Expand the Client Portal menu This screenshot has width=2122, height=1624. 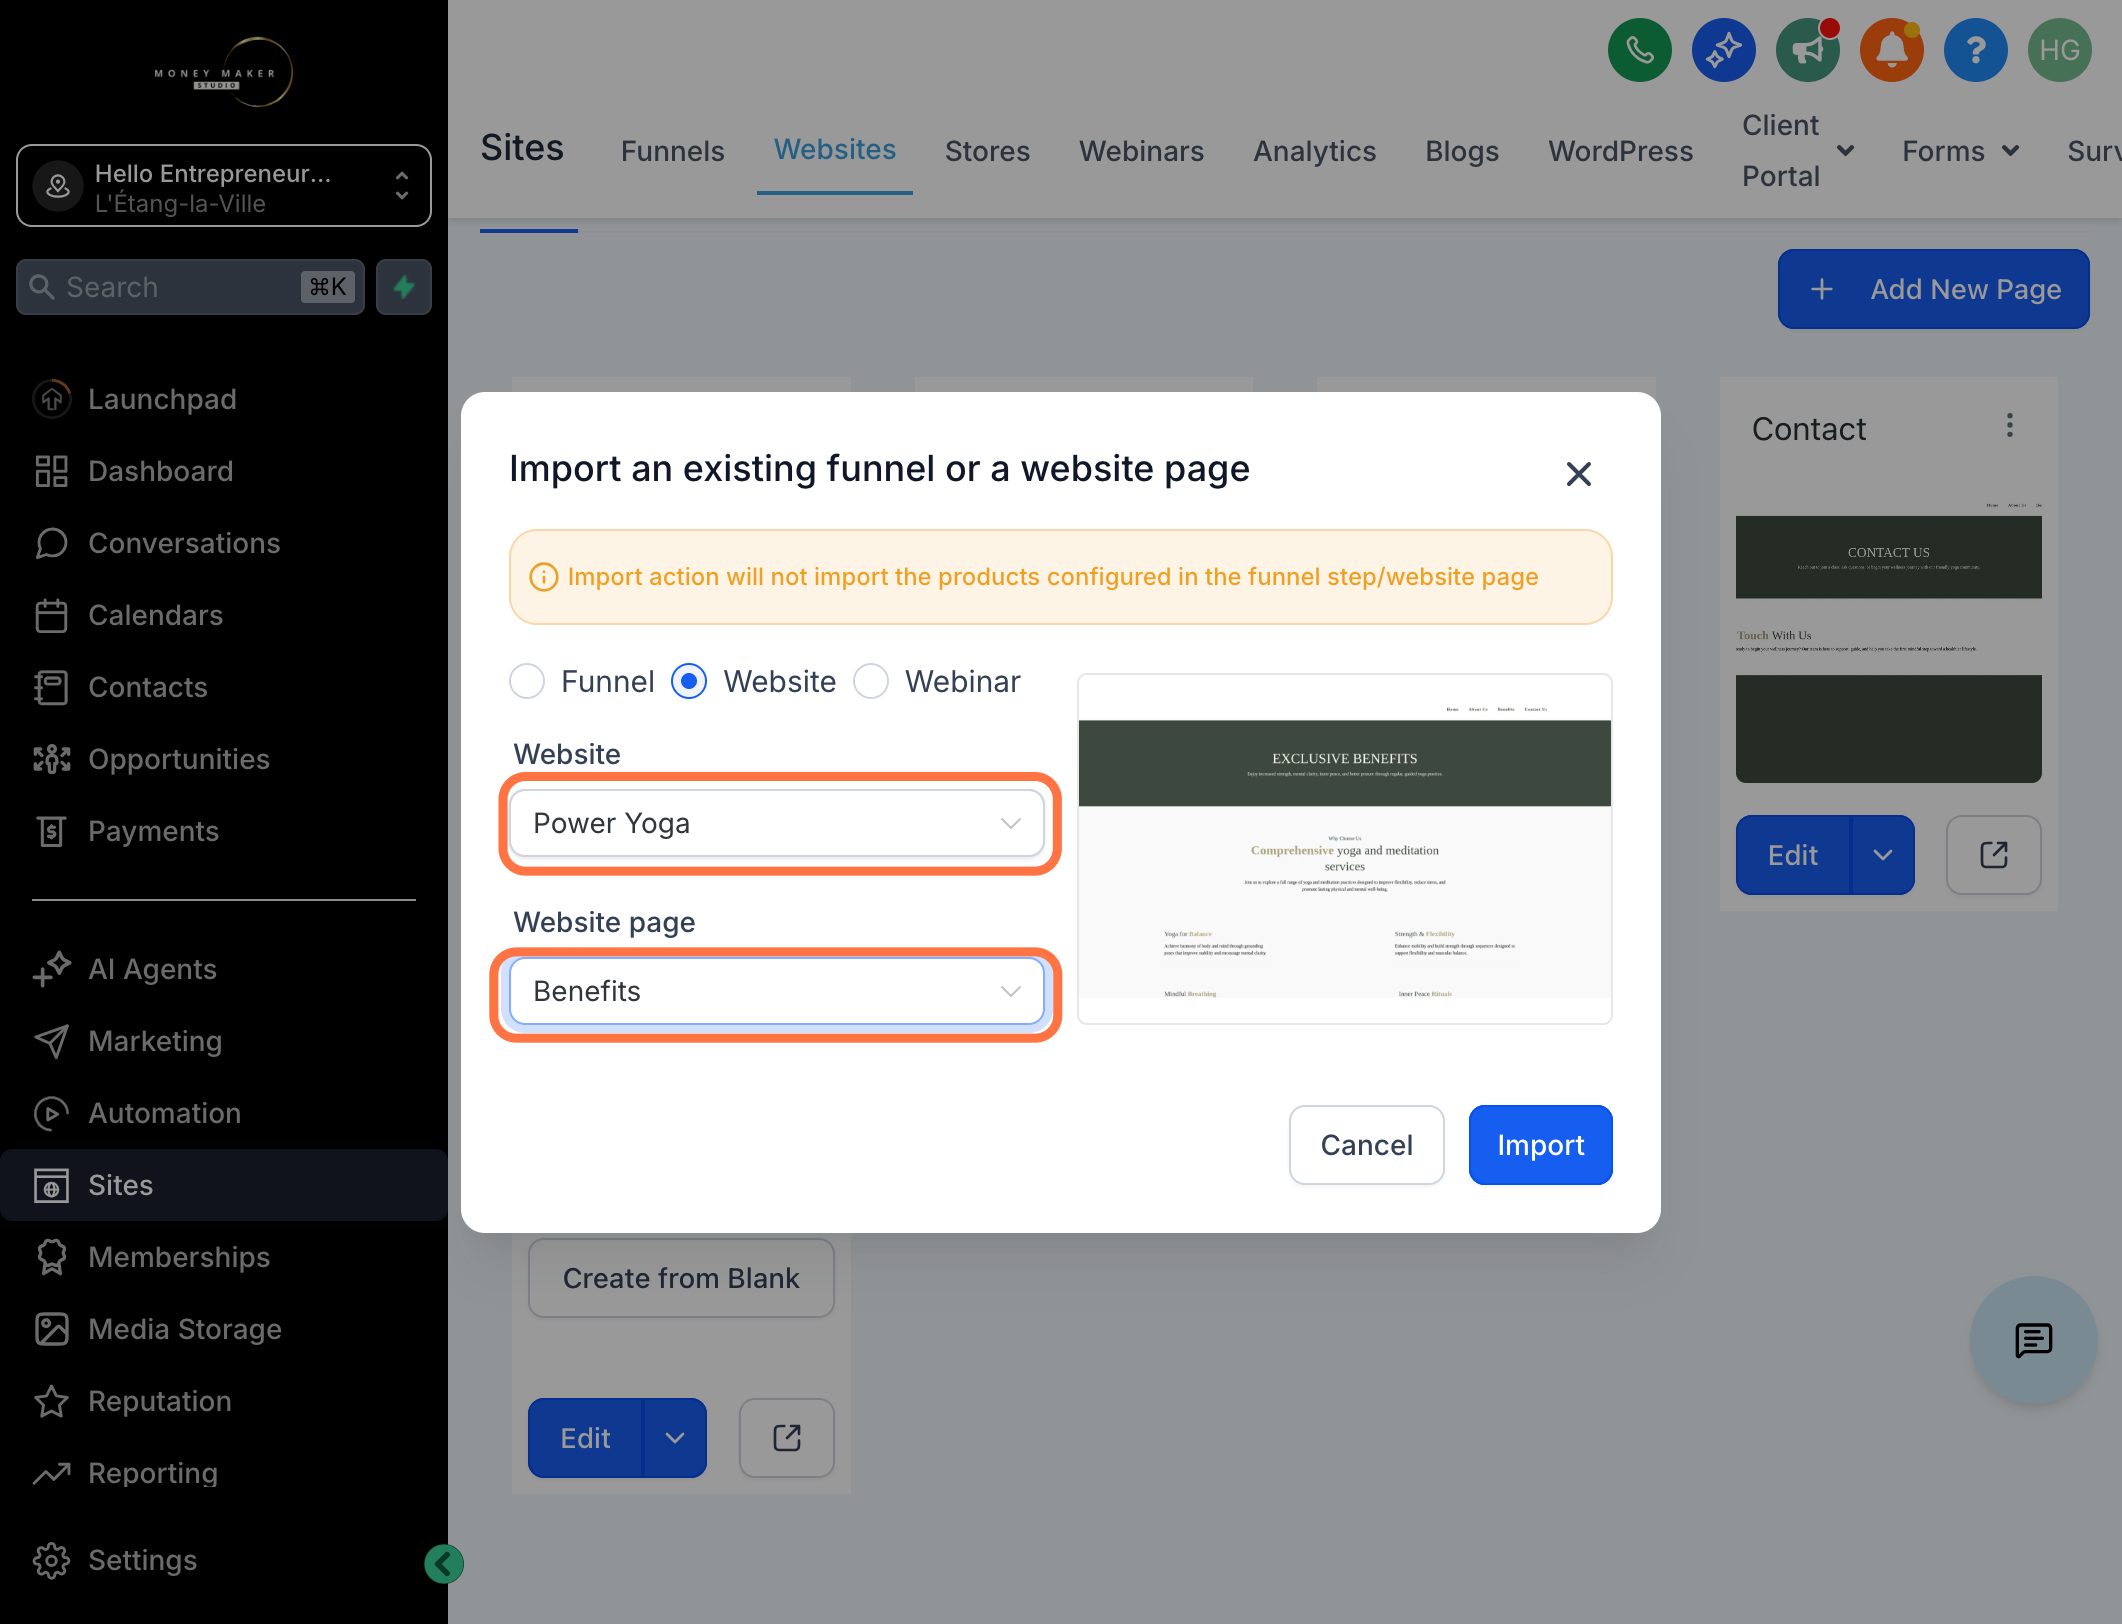[1798, 151]
